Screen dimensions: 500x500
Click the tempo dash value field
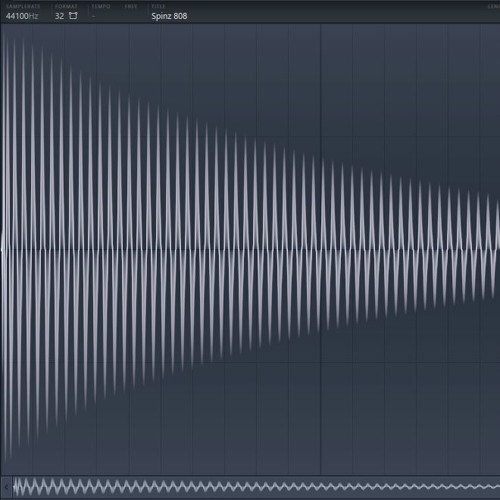94,16
